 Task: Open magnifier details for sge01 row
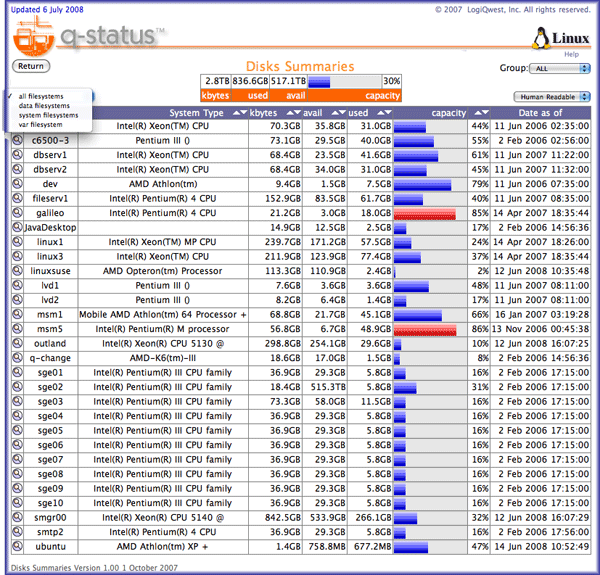(x=17, y=372)
